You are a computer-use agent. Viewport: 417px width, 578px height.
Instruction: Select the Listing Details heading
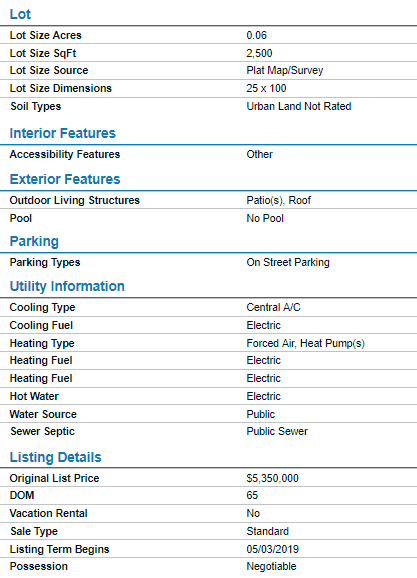coord(56,457)
